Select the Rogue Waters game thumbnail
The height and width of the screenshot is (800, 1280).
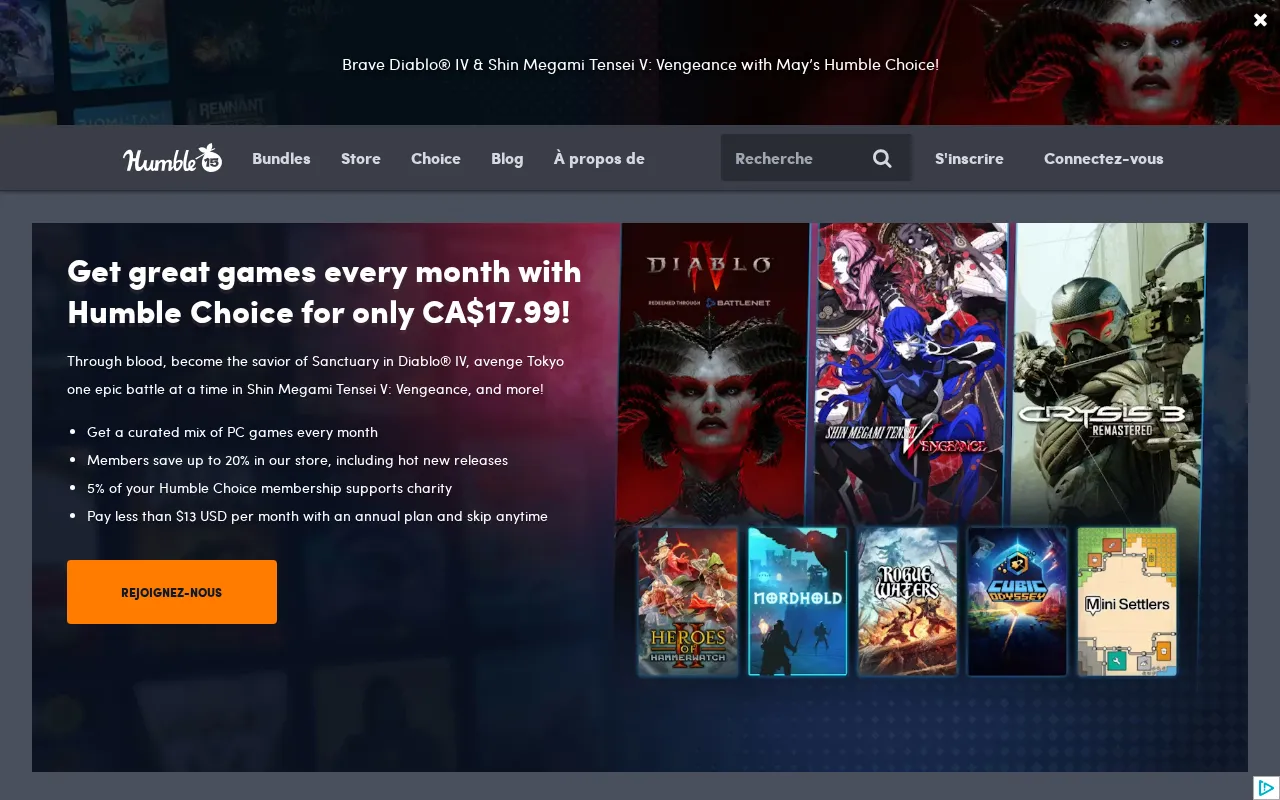click(x=908, y=601)
